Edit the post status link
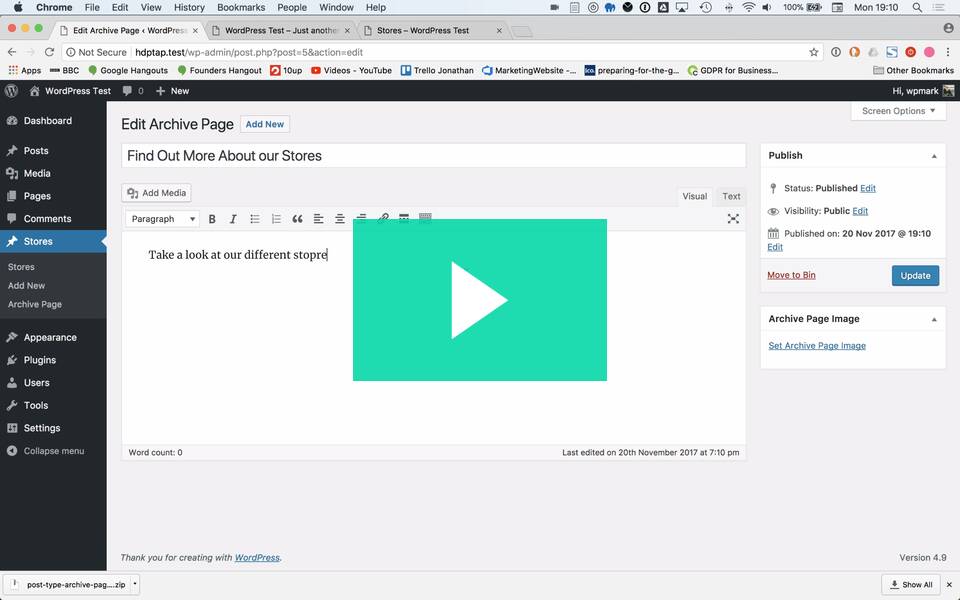The image size is (960, 600). (868, 188)
